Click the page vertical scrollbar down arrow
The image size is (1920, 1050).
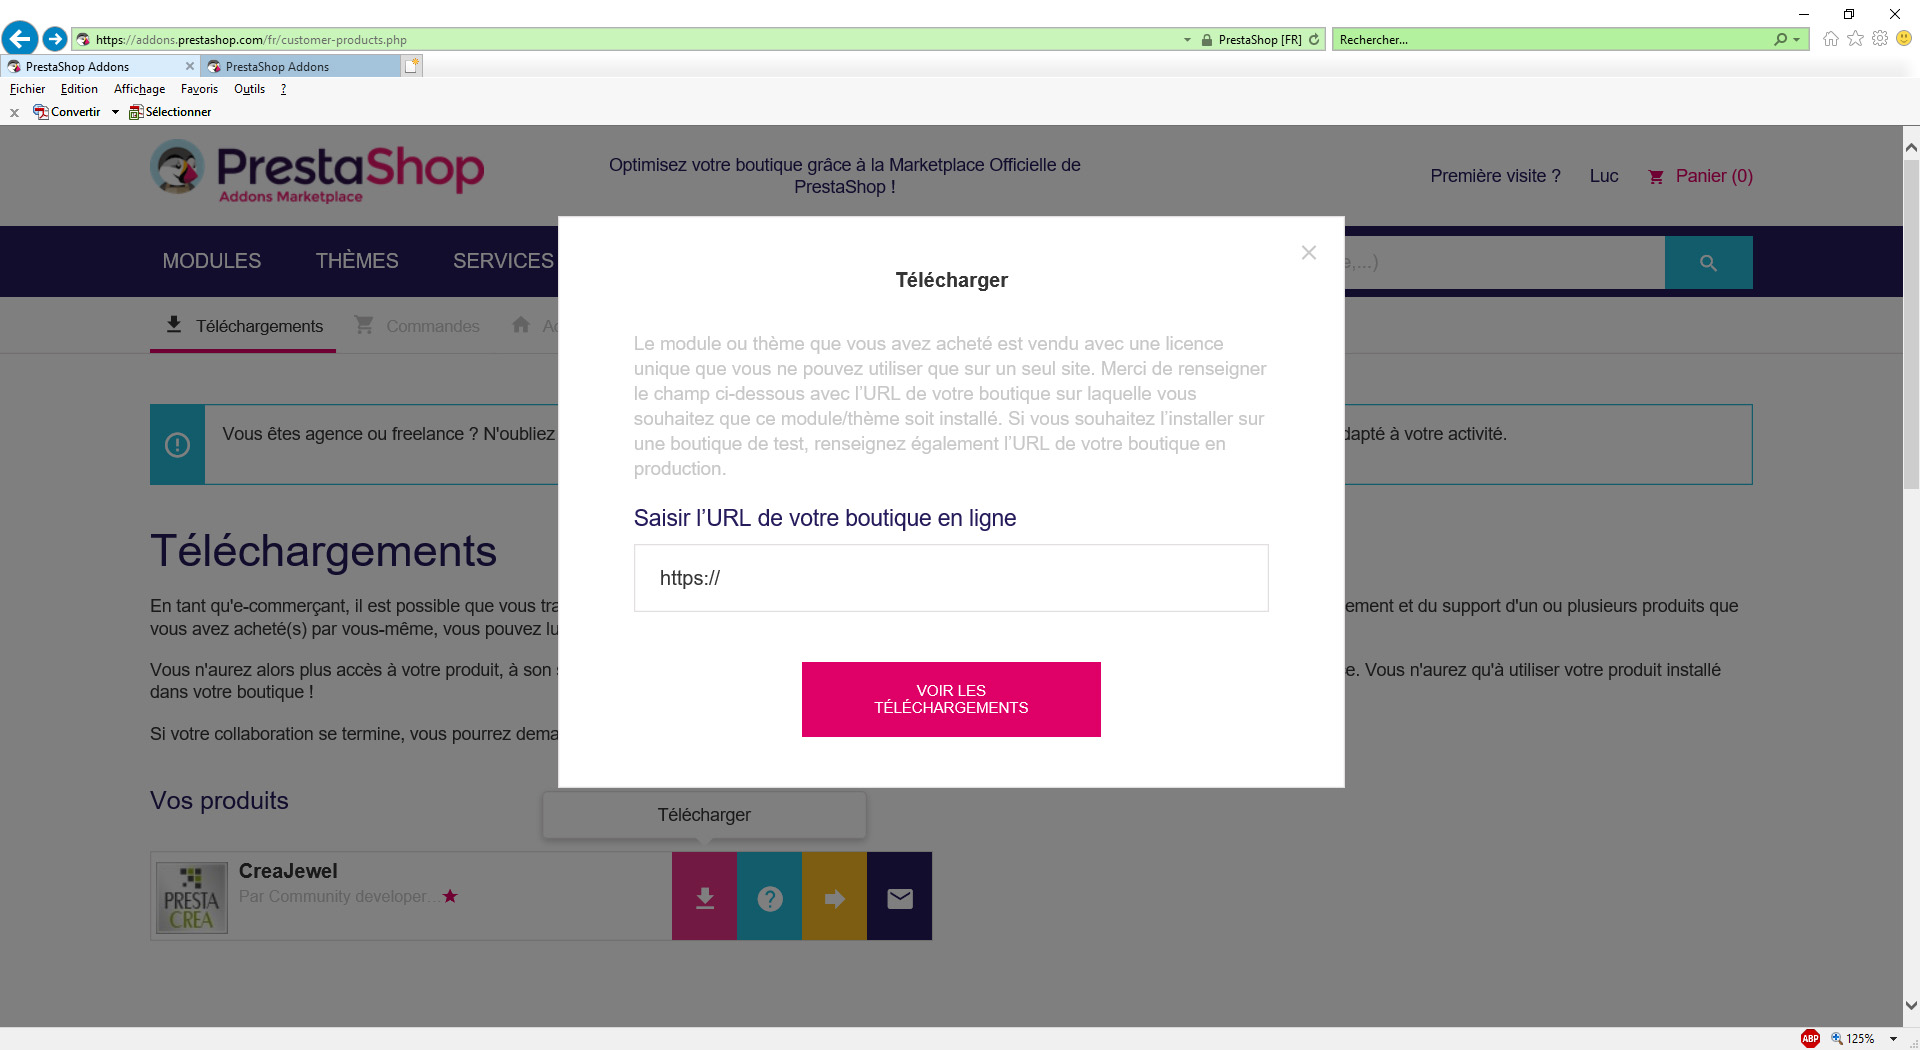pyautogui.click(x=1911, y=1005)
